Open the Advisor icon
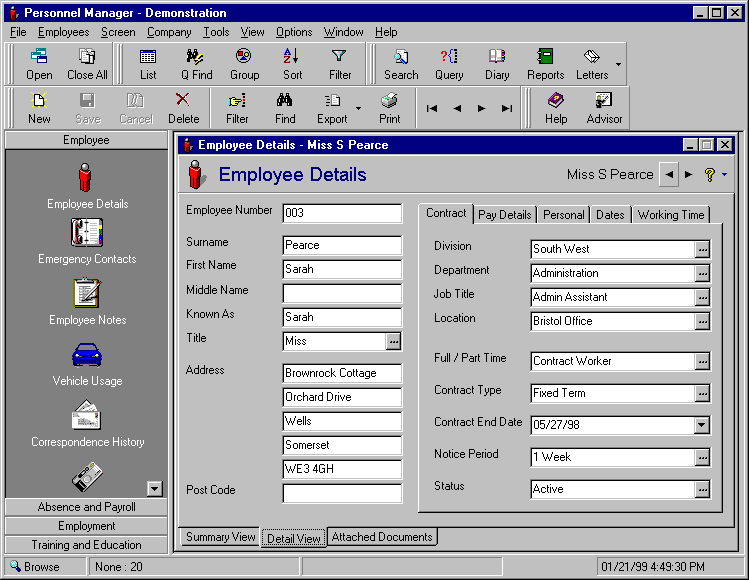 tap(604, 108)
